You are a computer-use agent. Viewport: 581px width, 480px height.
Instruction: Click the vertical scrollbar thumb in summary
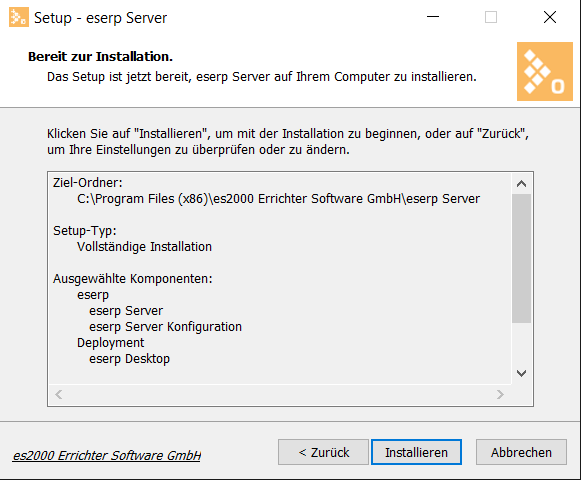pos(521,258)
